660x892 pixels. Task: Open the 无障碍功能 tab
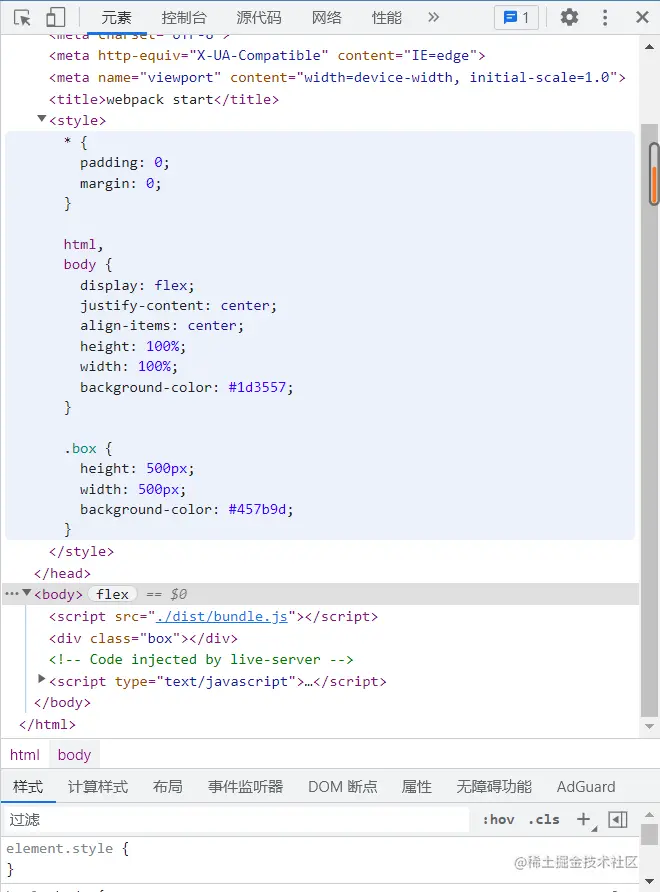tap(494, 787)
